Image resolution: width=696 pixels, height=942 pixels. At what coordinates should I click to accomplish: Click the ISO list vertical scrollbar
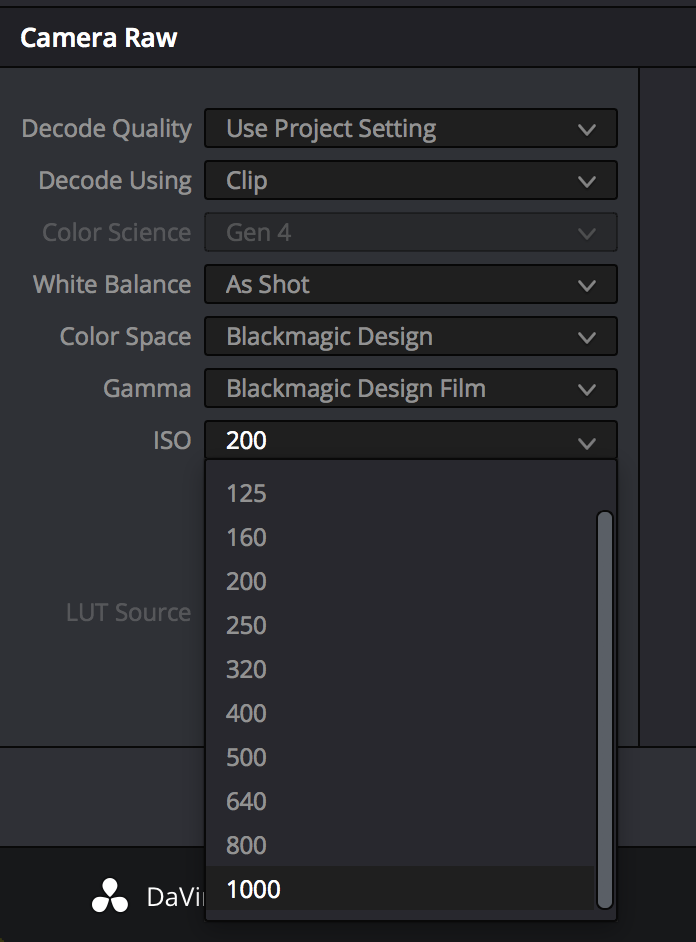604,708
